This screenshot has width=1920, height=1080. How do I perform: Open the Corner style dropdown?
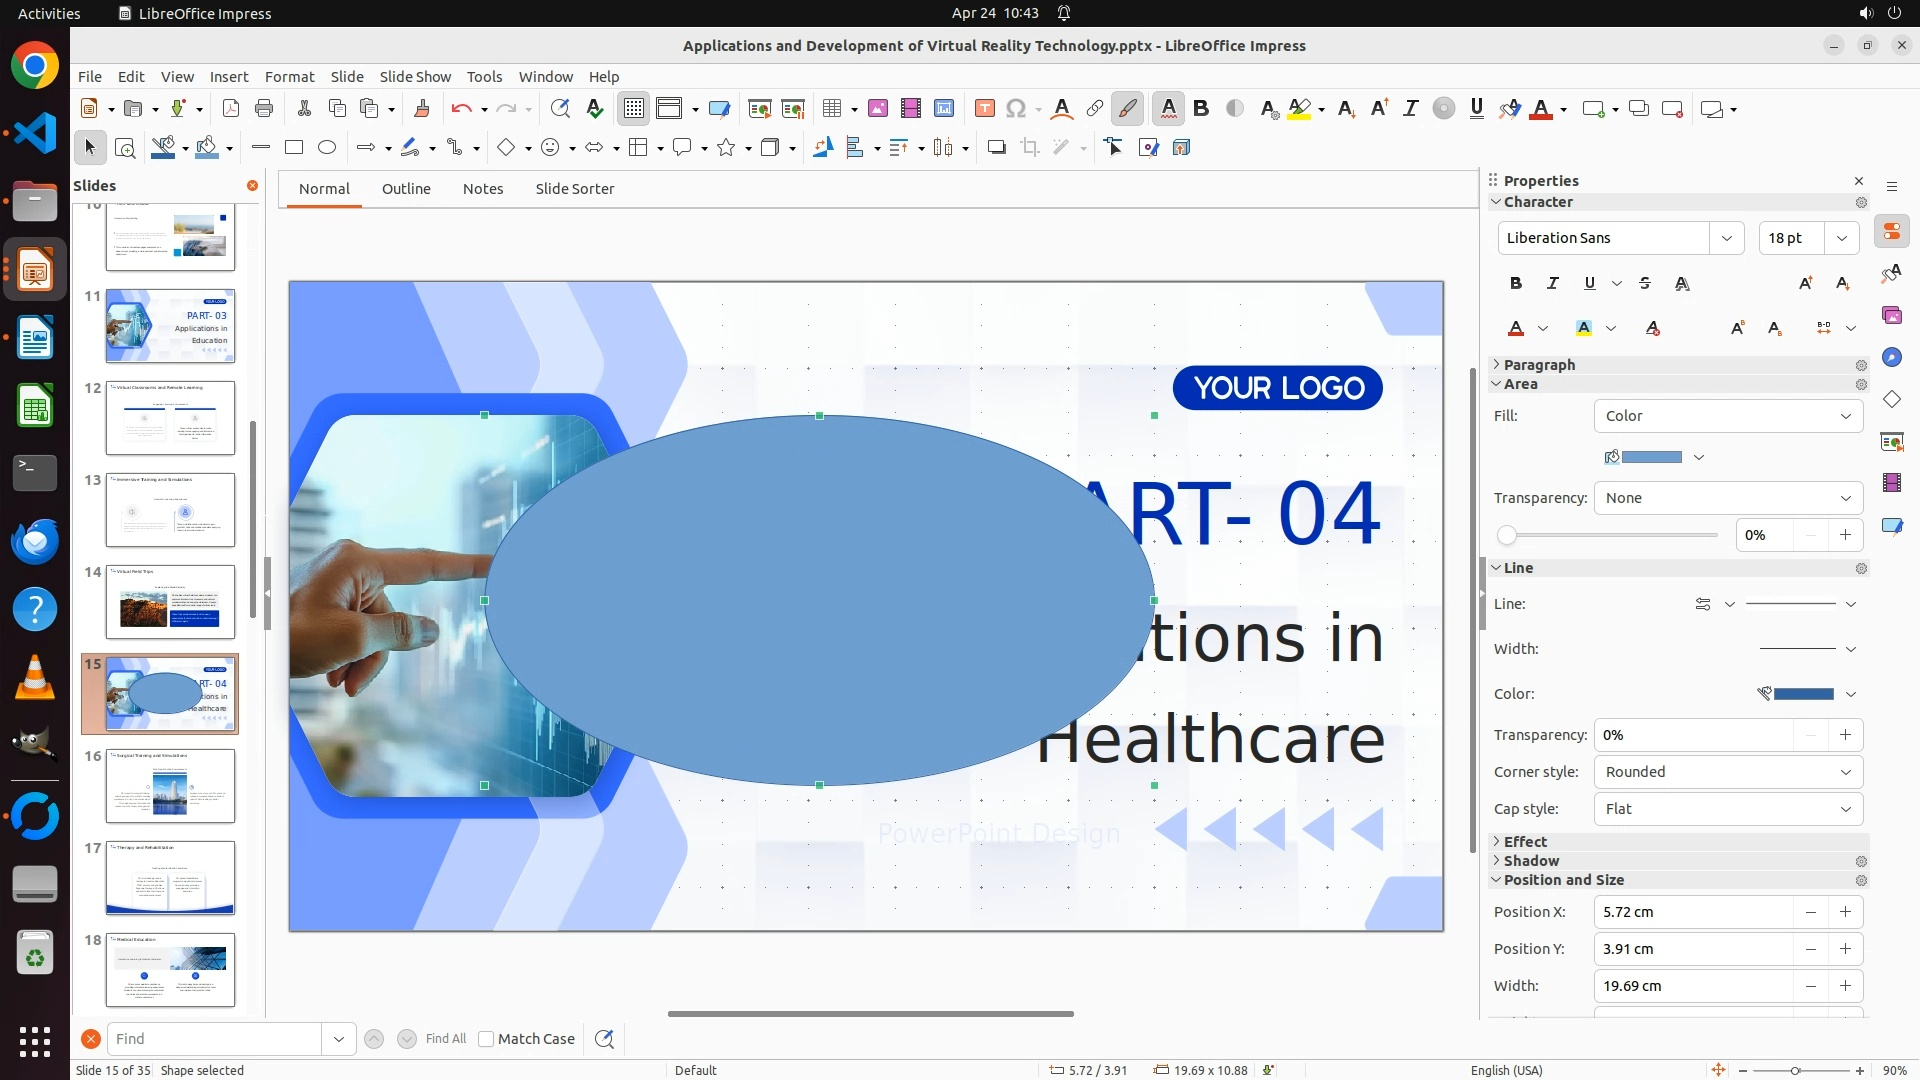click(x=1728, y=772)
